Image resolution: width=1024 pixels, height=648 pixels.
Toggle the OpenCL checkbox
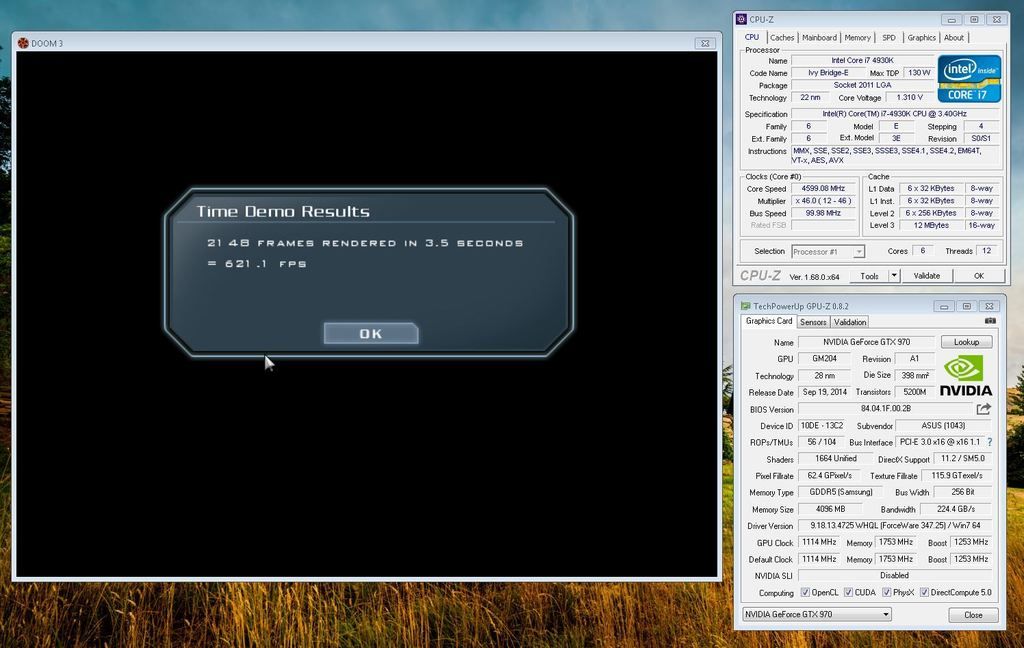(x=805, y=592)
